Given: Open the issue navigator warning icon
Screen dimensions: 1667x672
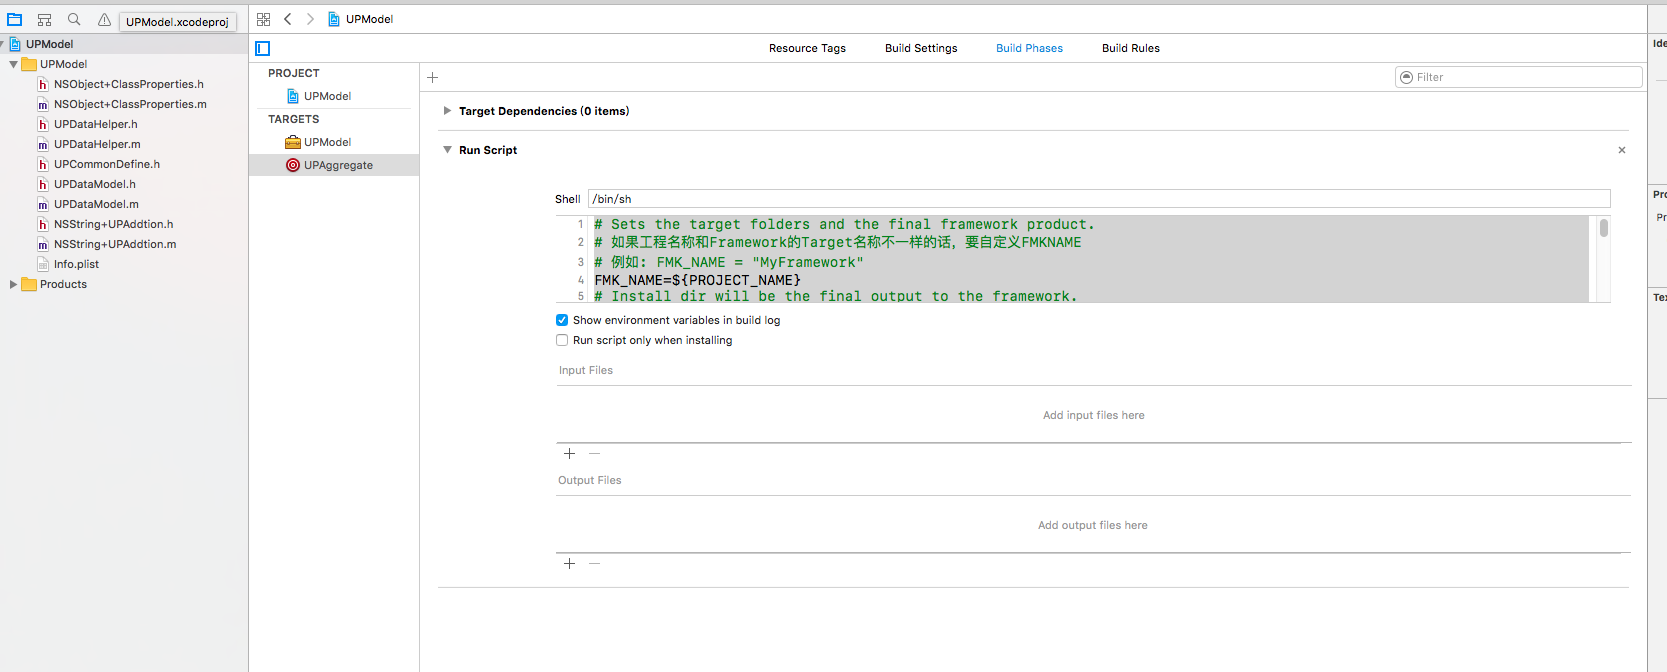Looking at the screenshot, I should coord(104,19).
